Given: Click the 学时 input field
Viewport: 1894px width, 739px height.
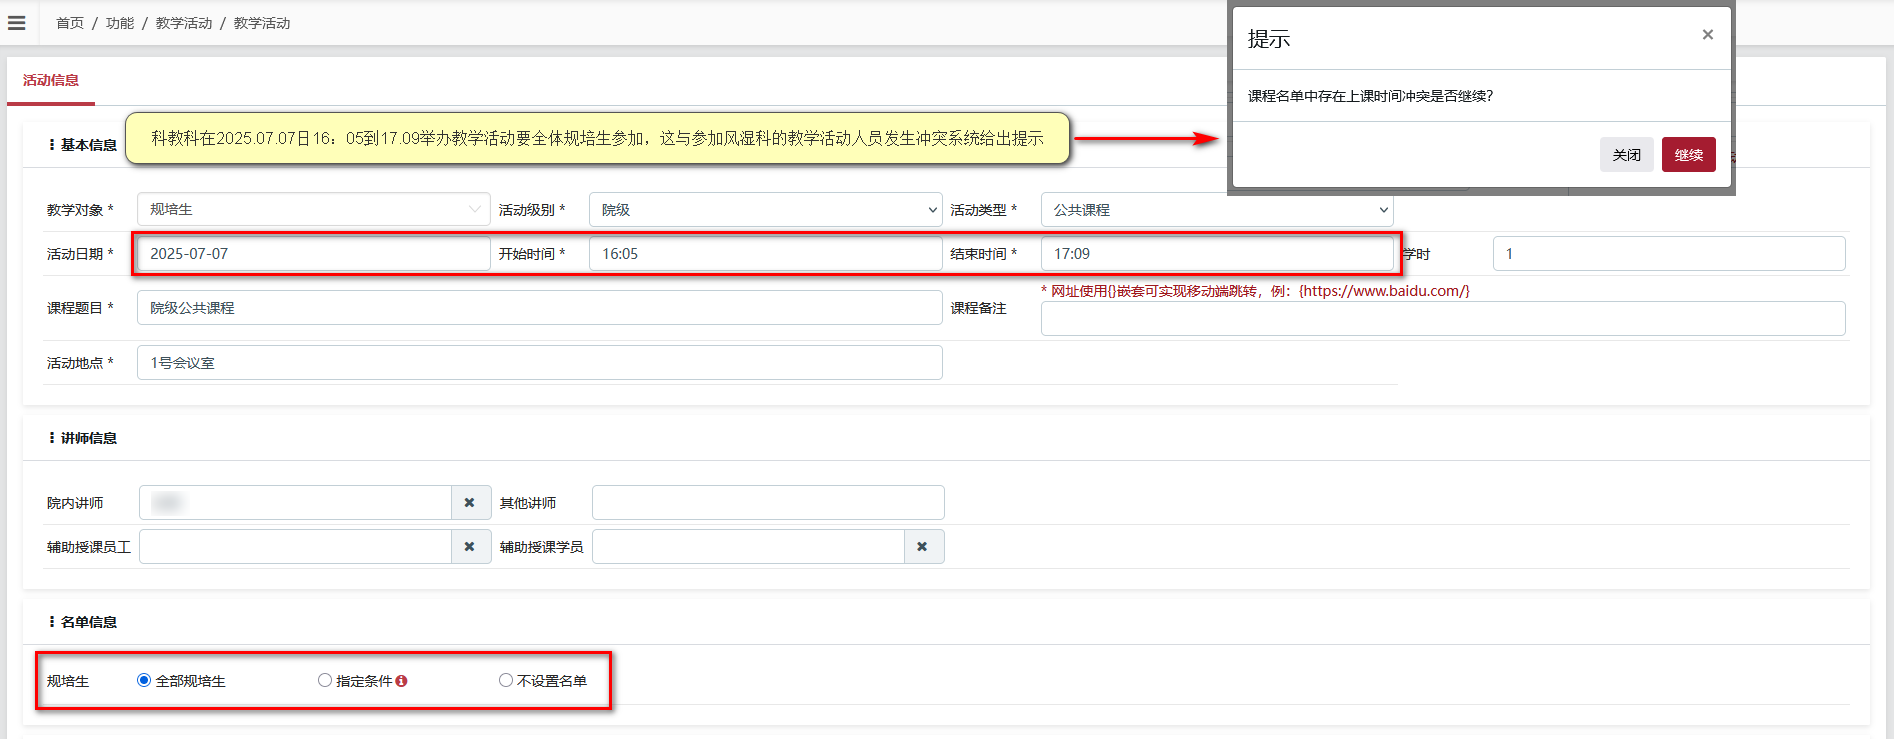Looking at the screenshot, I should point(1669,254).
